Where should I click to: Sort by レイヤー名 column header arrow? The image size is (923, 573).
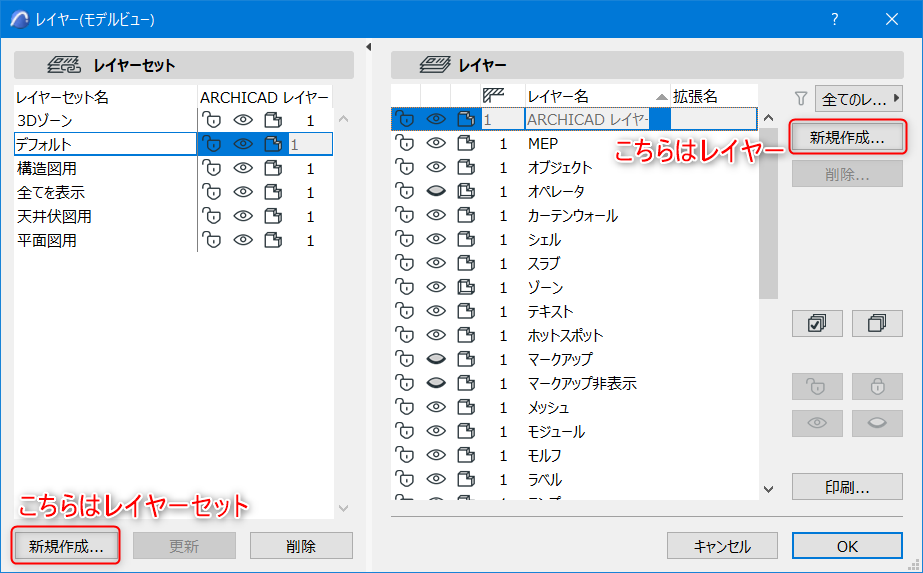pyautogui.click(x=662, y=97)
